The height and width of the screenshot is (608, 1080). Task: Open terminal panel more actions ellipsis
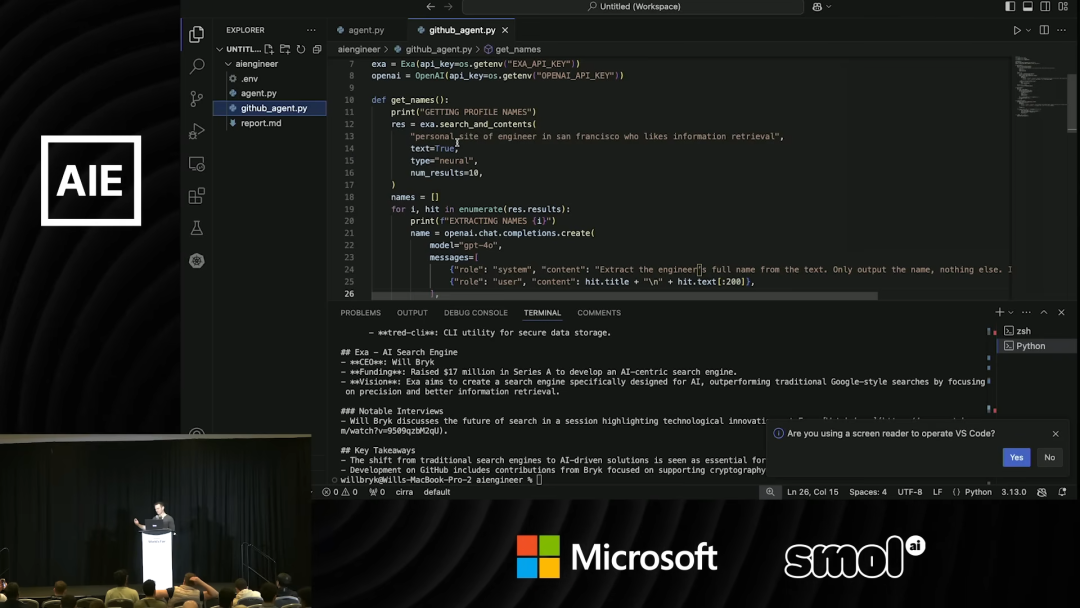[1026, 312]
